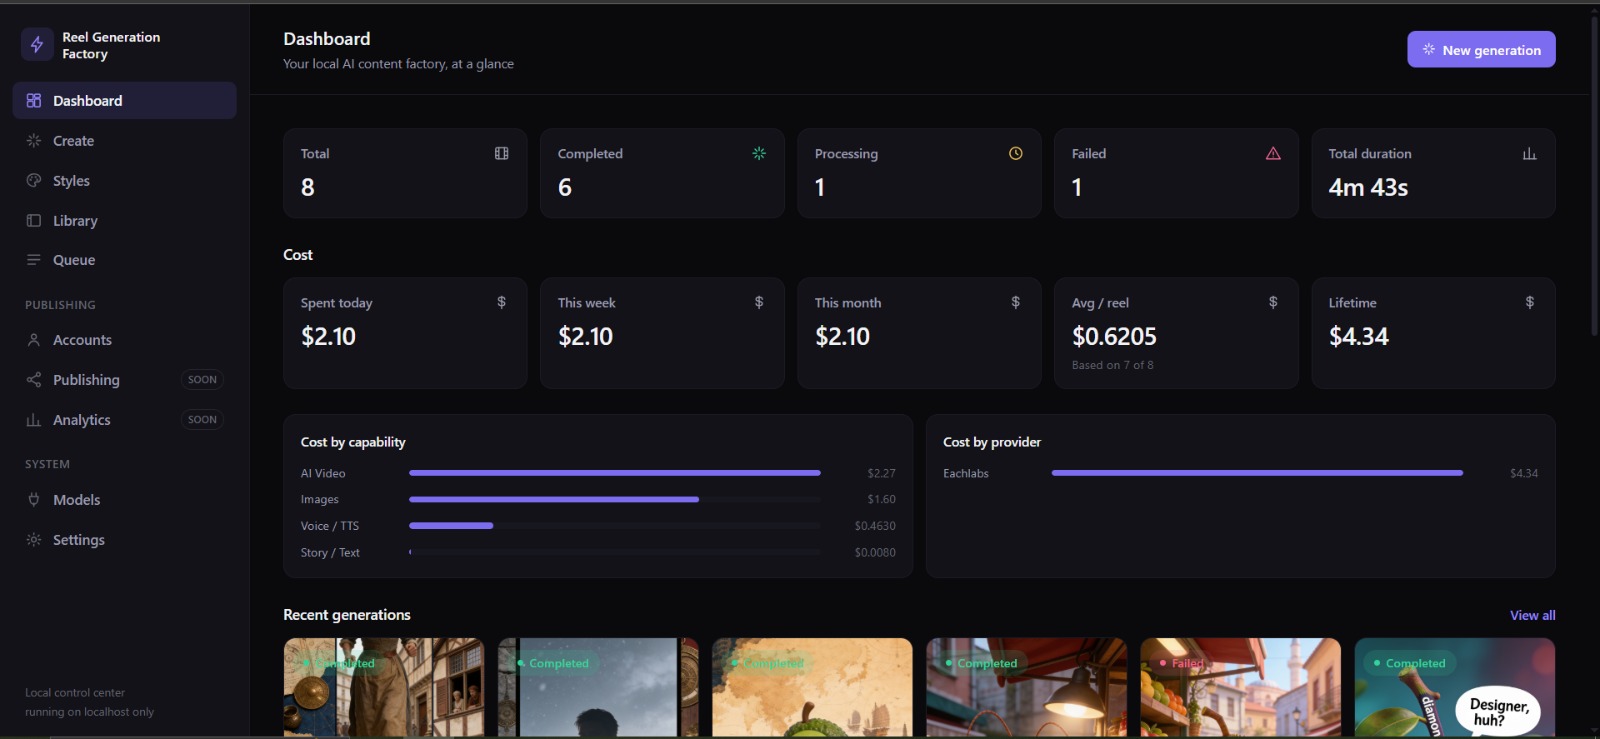Click the "$0.6205" average cost value
Image resolution: width=1600 pixels, height=739 pixels.
[1114, 336]
